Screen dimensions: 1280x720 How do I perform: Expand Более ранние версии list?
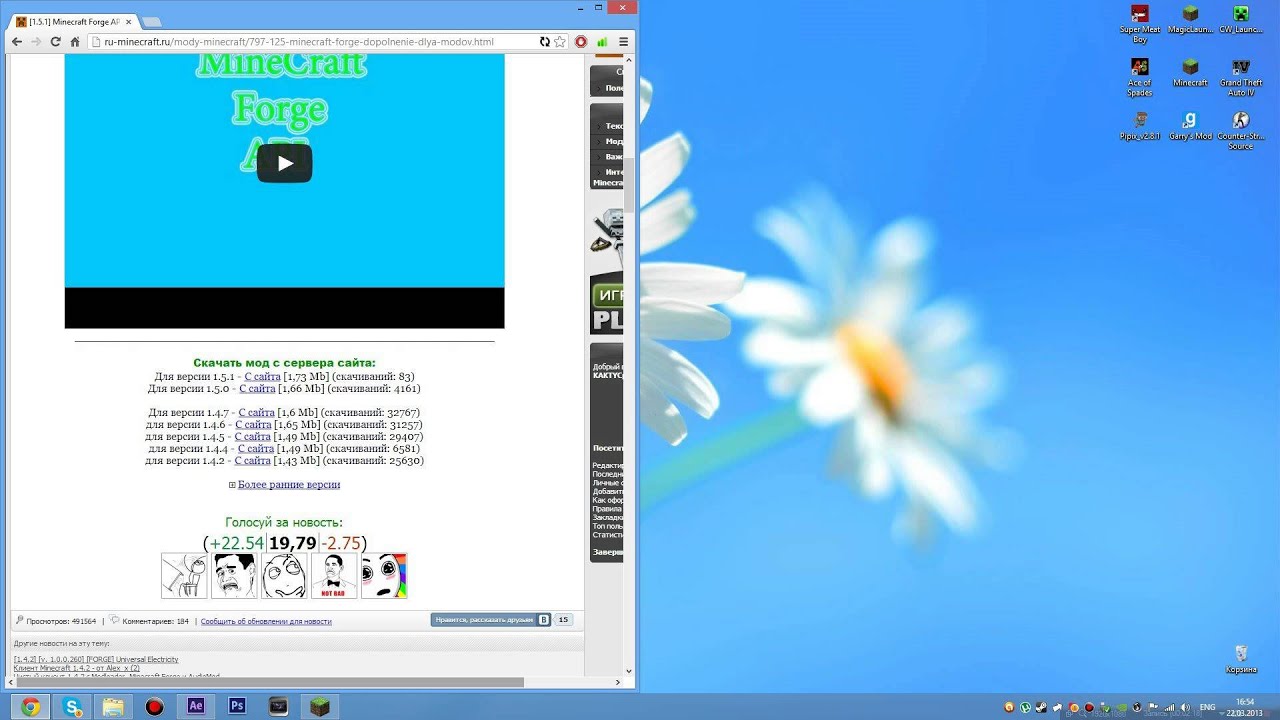(289, 484)
